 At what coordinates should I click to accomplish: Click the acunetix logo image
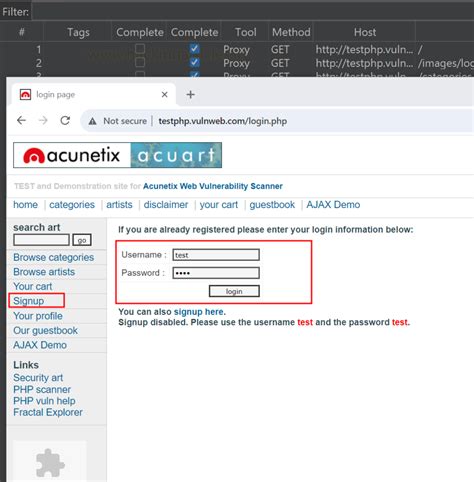pos(72,155)
